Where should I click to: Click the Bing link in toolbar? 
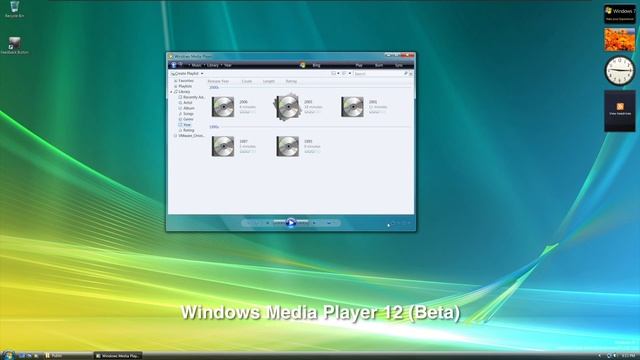coord(316,65)
